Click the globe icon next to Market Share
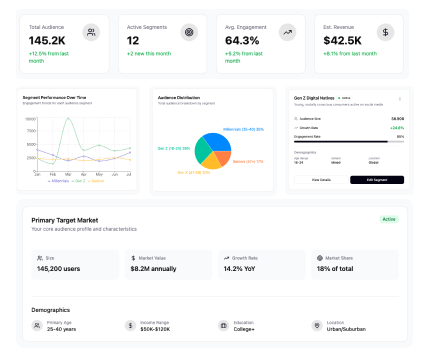 click(320, 258)
